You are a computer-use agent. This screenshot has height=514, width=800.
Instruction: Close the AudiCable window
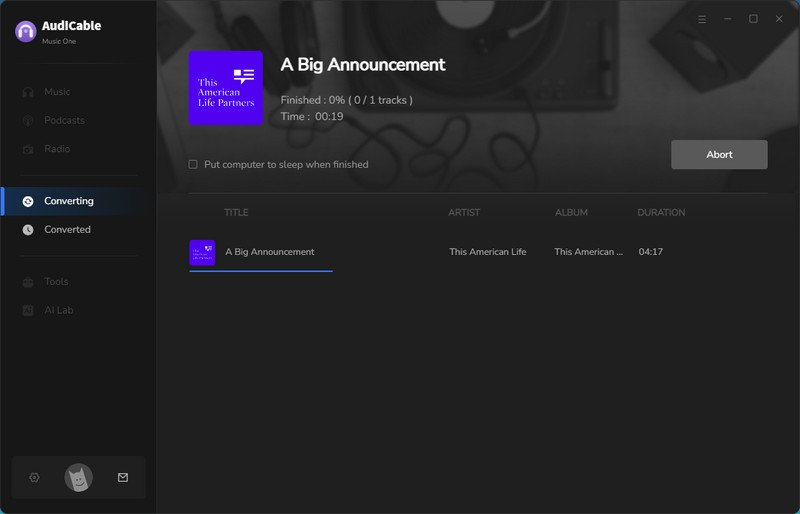779,19
